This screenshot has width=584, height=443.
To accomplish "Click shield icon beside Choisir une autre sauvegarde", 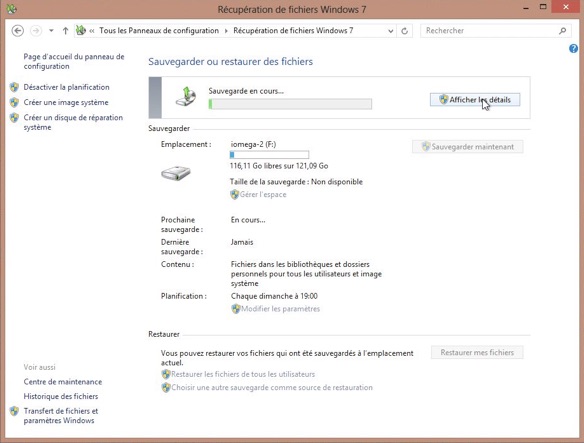I will tap(166, 387).
